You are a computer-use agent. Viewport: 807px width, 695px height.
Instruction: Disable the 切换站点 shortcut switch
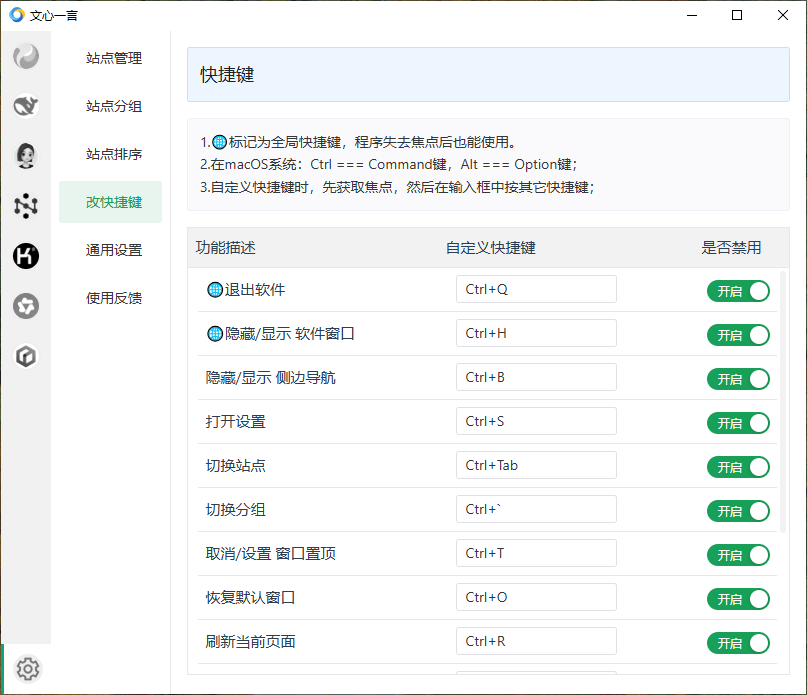pos(738,467)
